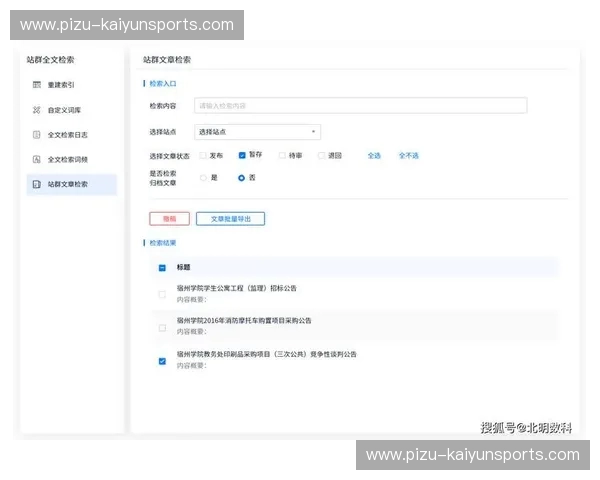600x480 pixels.
Task: Select 否 for archived article search
Action: (x=241, y=178)
